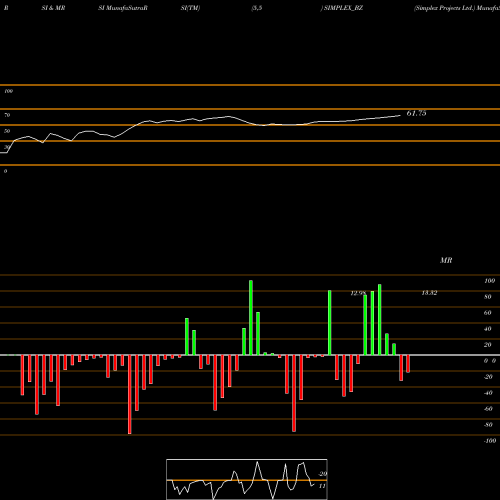This screenshot has height=500, width=500.
Task: Click the SI MunafaSutraR header text
Action: tap(123, 8)
